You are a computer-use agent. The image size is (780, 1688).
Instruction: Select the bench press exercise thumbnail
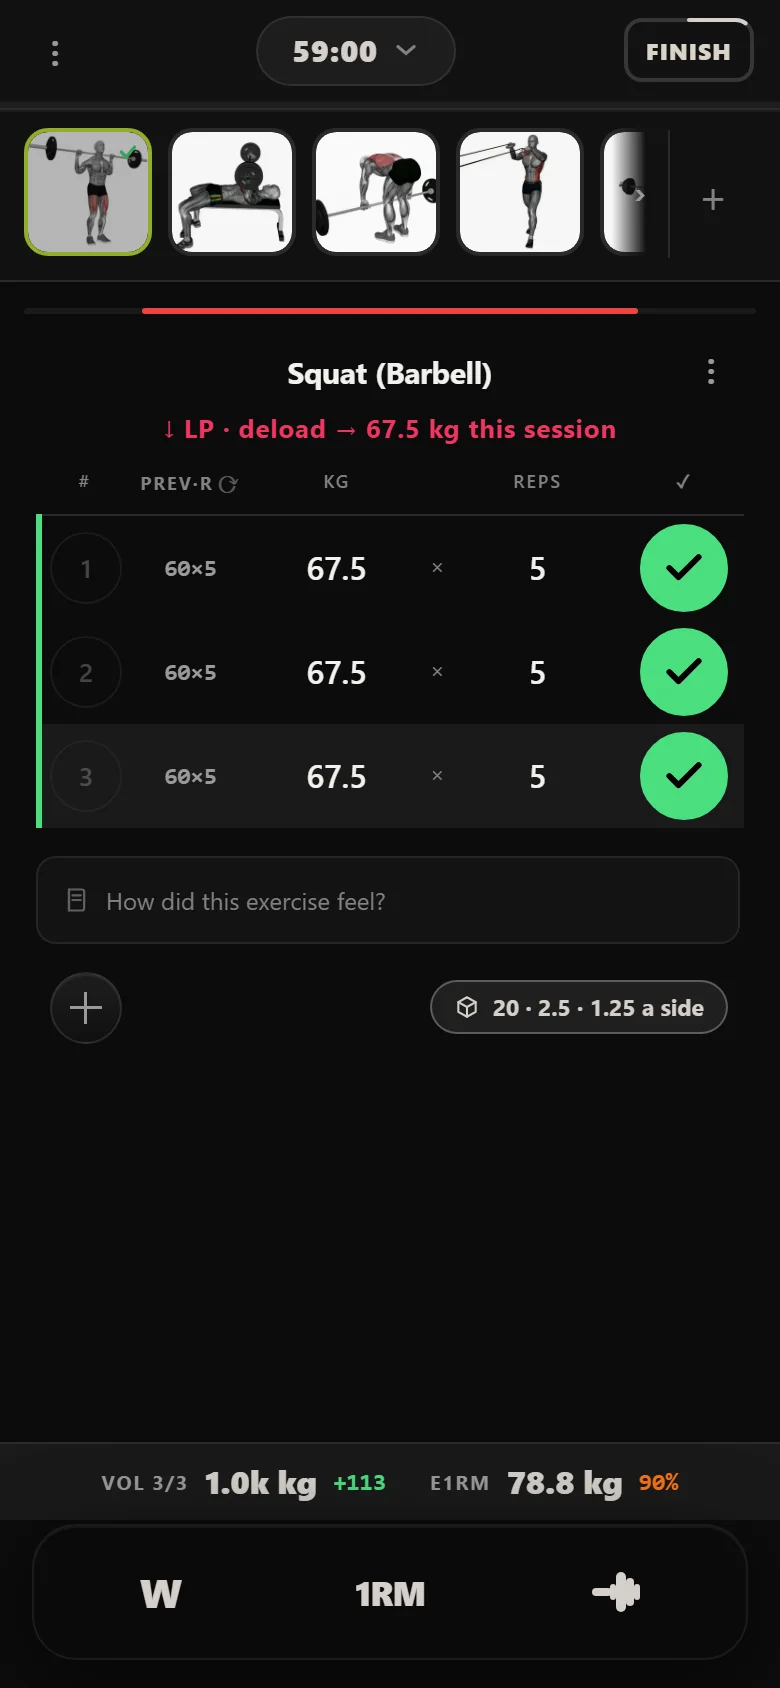(232, 192)
